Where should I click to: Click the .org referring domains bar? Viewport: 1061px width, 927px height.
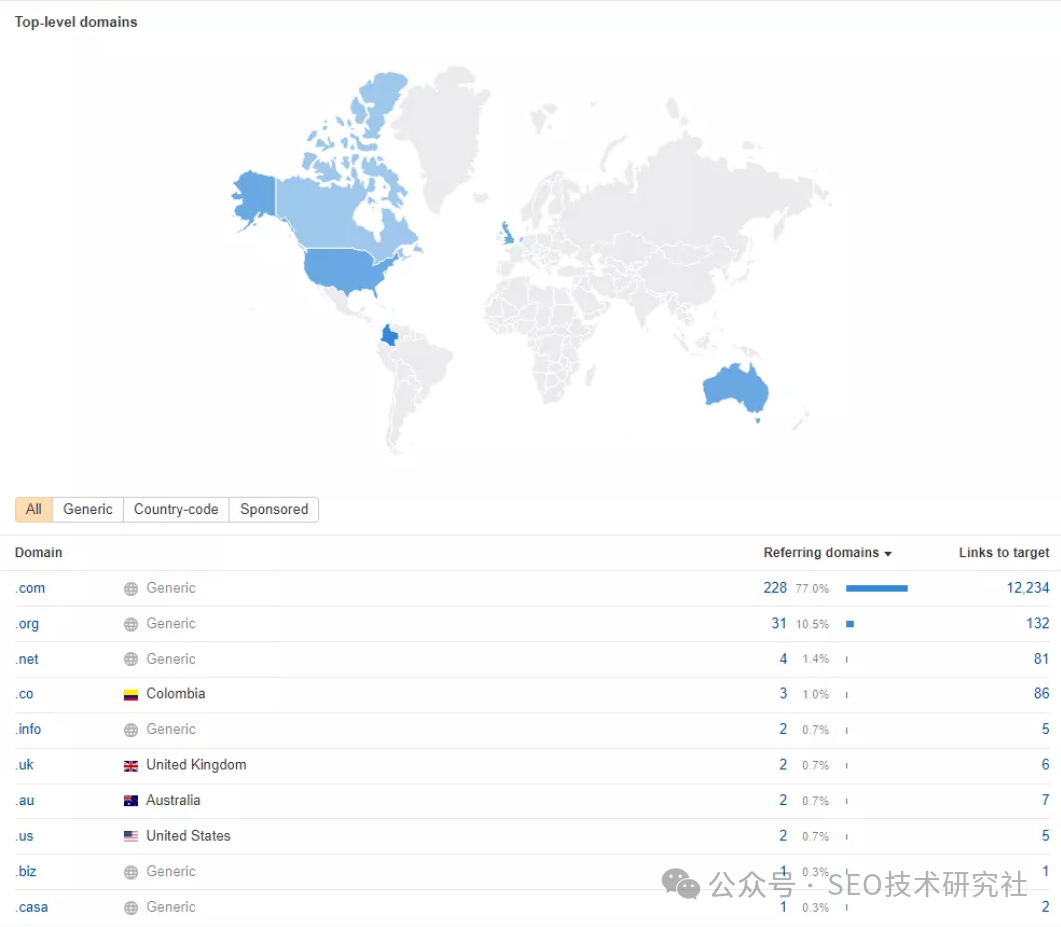pos(850,624)
